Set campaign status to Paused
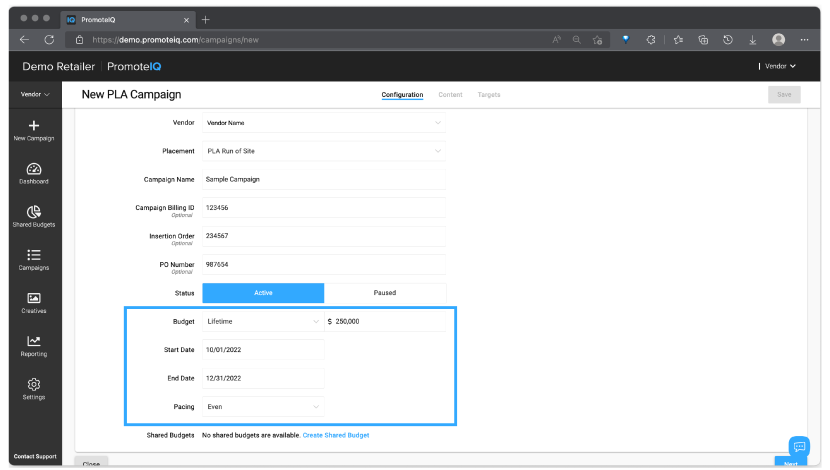The width and height of the screenshot is (830, 470). pos(385,293)
